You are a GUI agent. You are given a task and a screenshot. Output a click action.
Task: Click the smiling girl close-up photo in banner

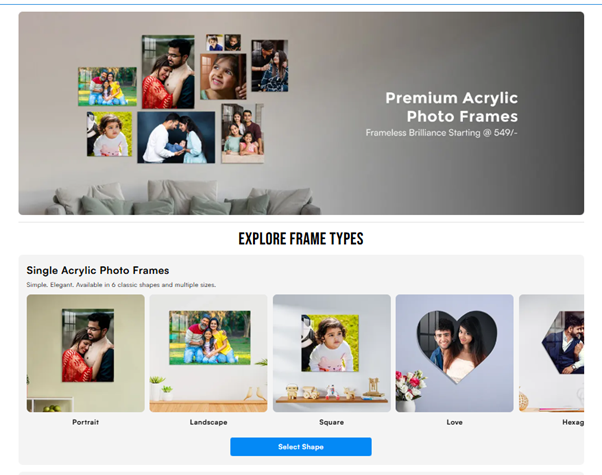click(x=223, y=77)
